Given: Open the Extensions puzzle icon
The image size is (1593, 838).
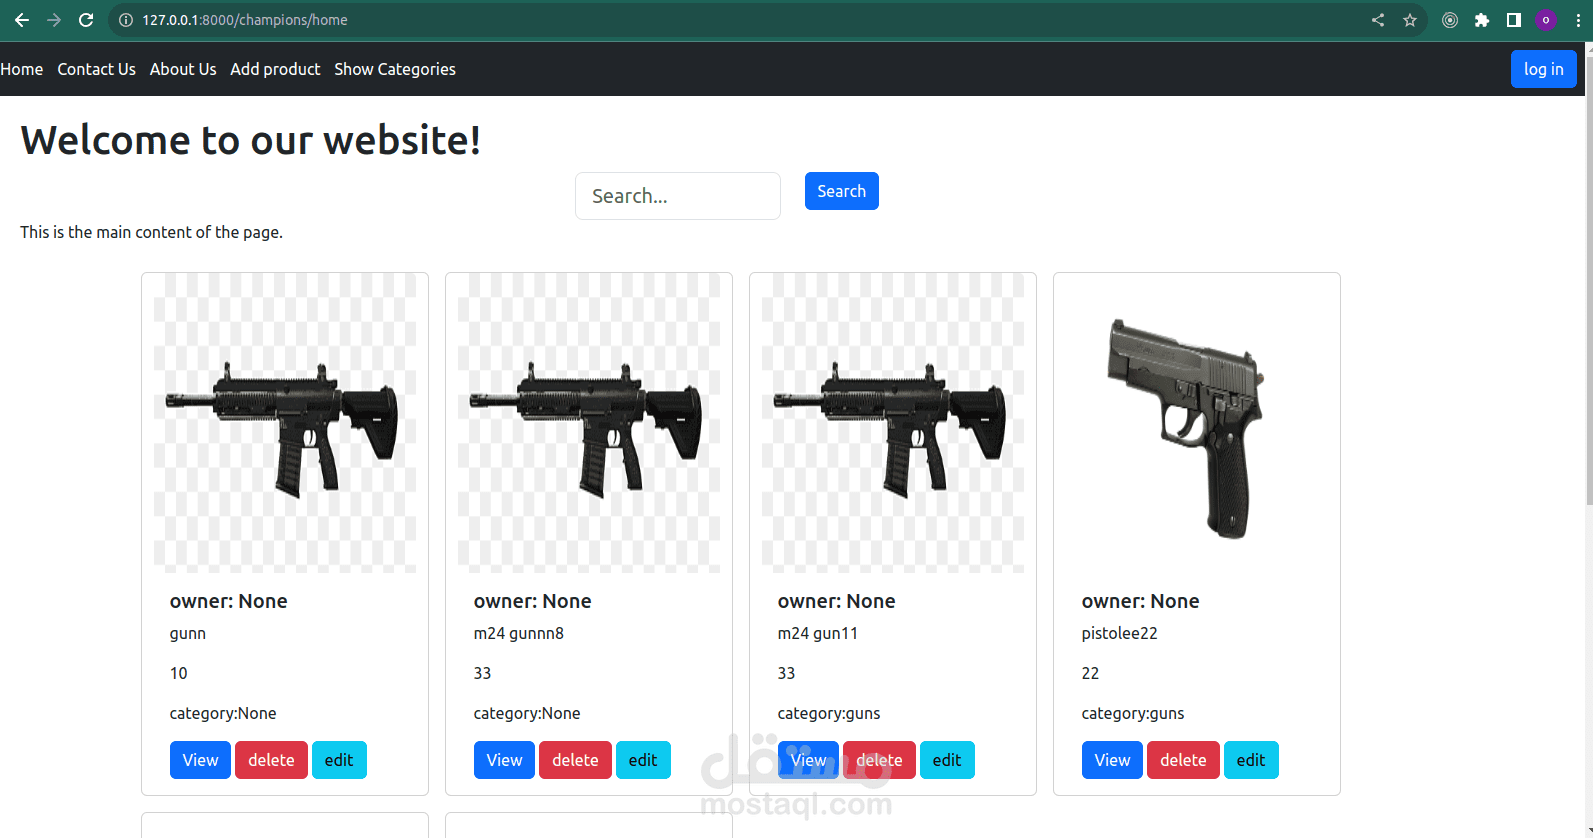Looking at the screenshot, I should click(1482, 20).
